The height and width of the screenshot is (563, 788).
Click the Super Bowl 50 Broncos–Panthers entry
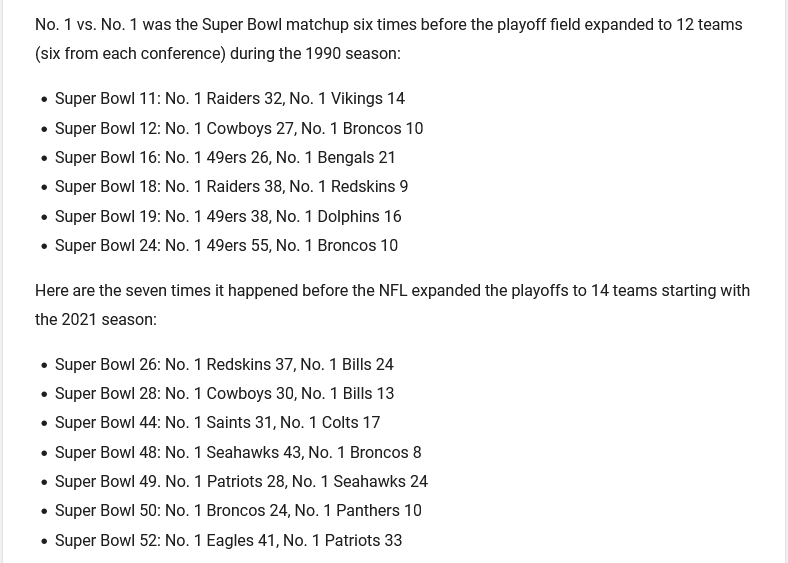238,511
